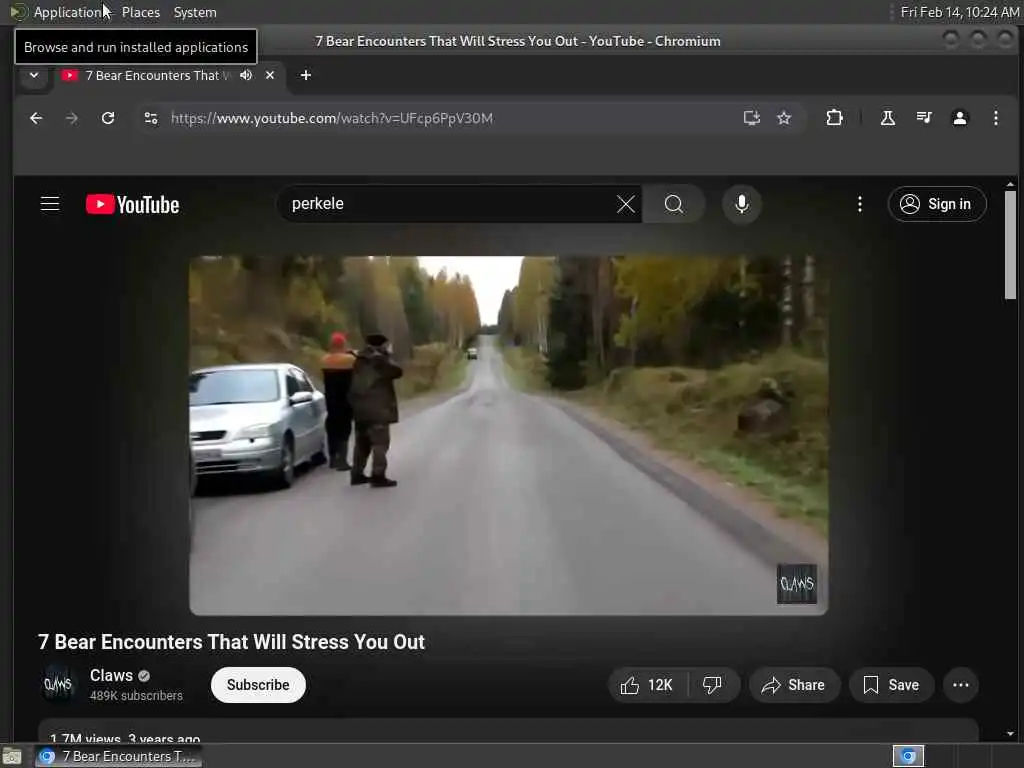Viewport: 1024px width, 768px height.
Task: Open the Places menu
Action: point(140,12)
